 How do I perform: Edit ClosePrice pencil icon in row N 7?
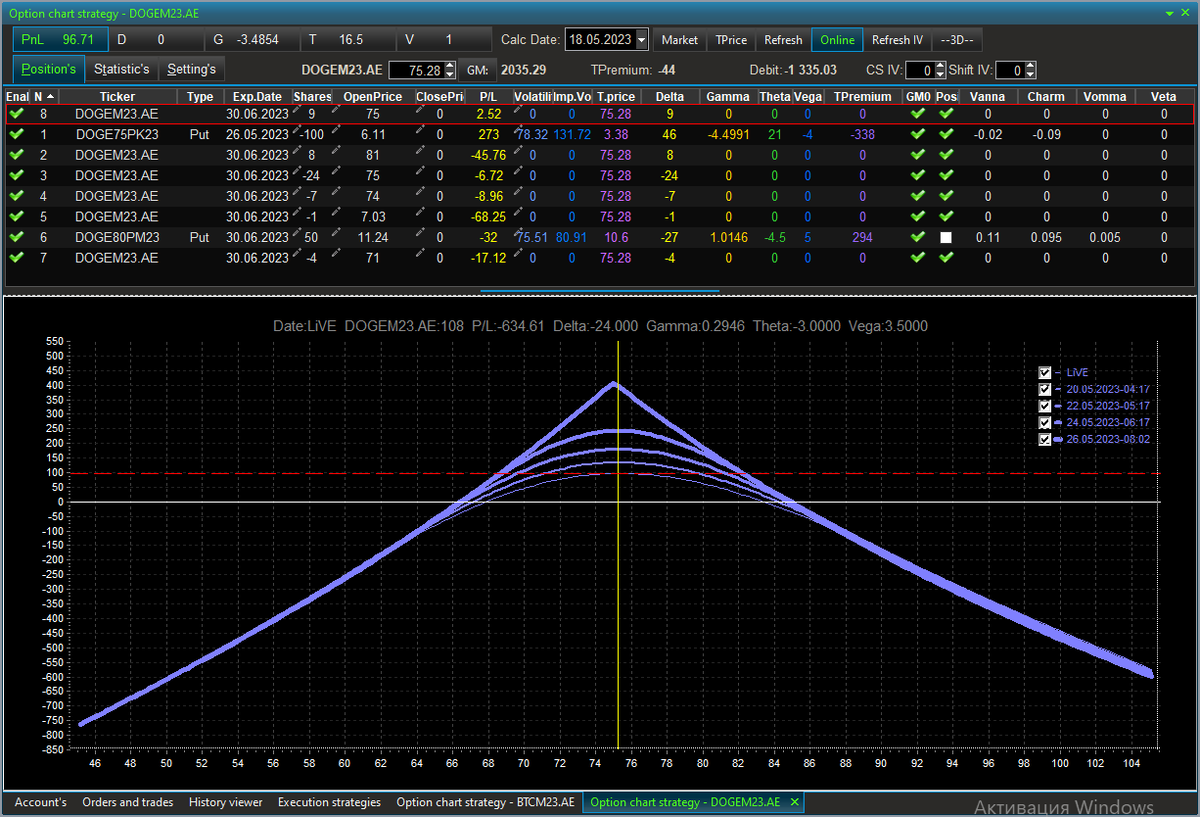click(x=420, y=253)
